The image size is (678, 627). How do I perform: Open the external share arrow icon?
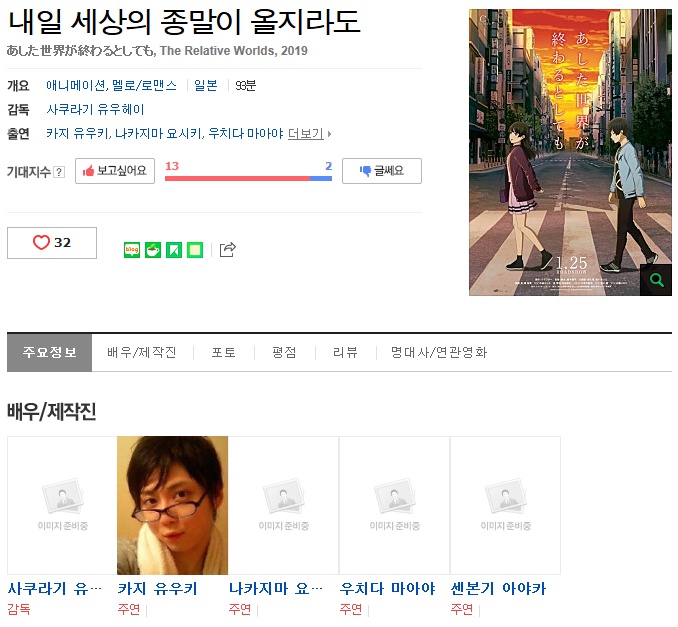(227, 250)
